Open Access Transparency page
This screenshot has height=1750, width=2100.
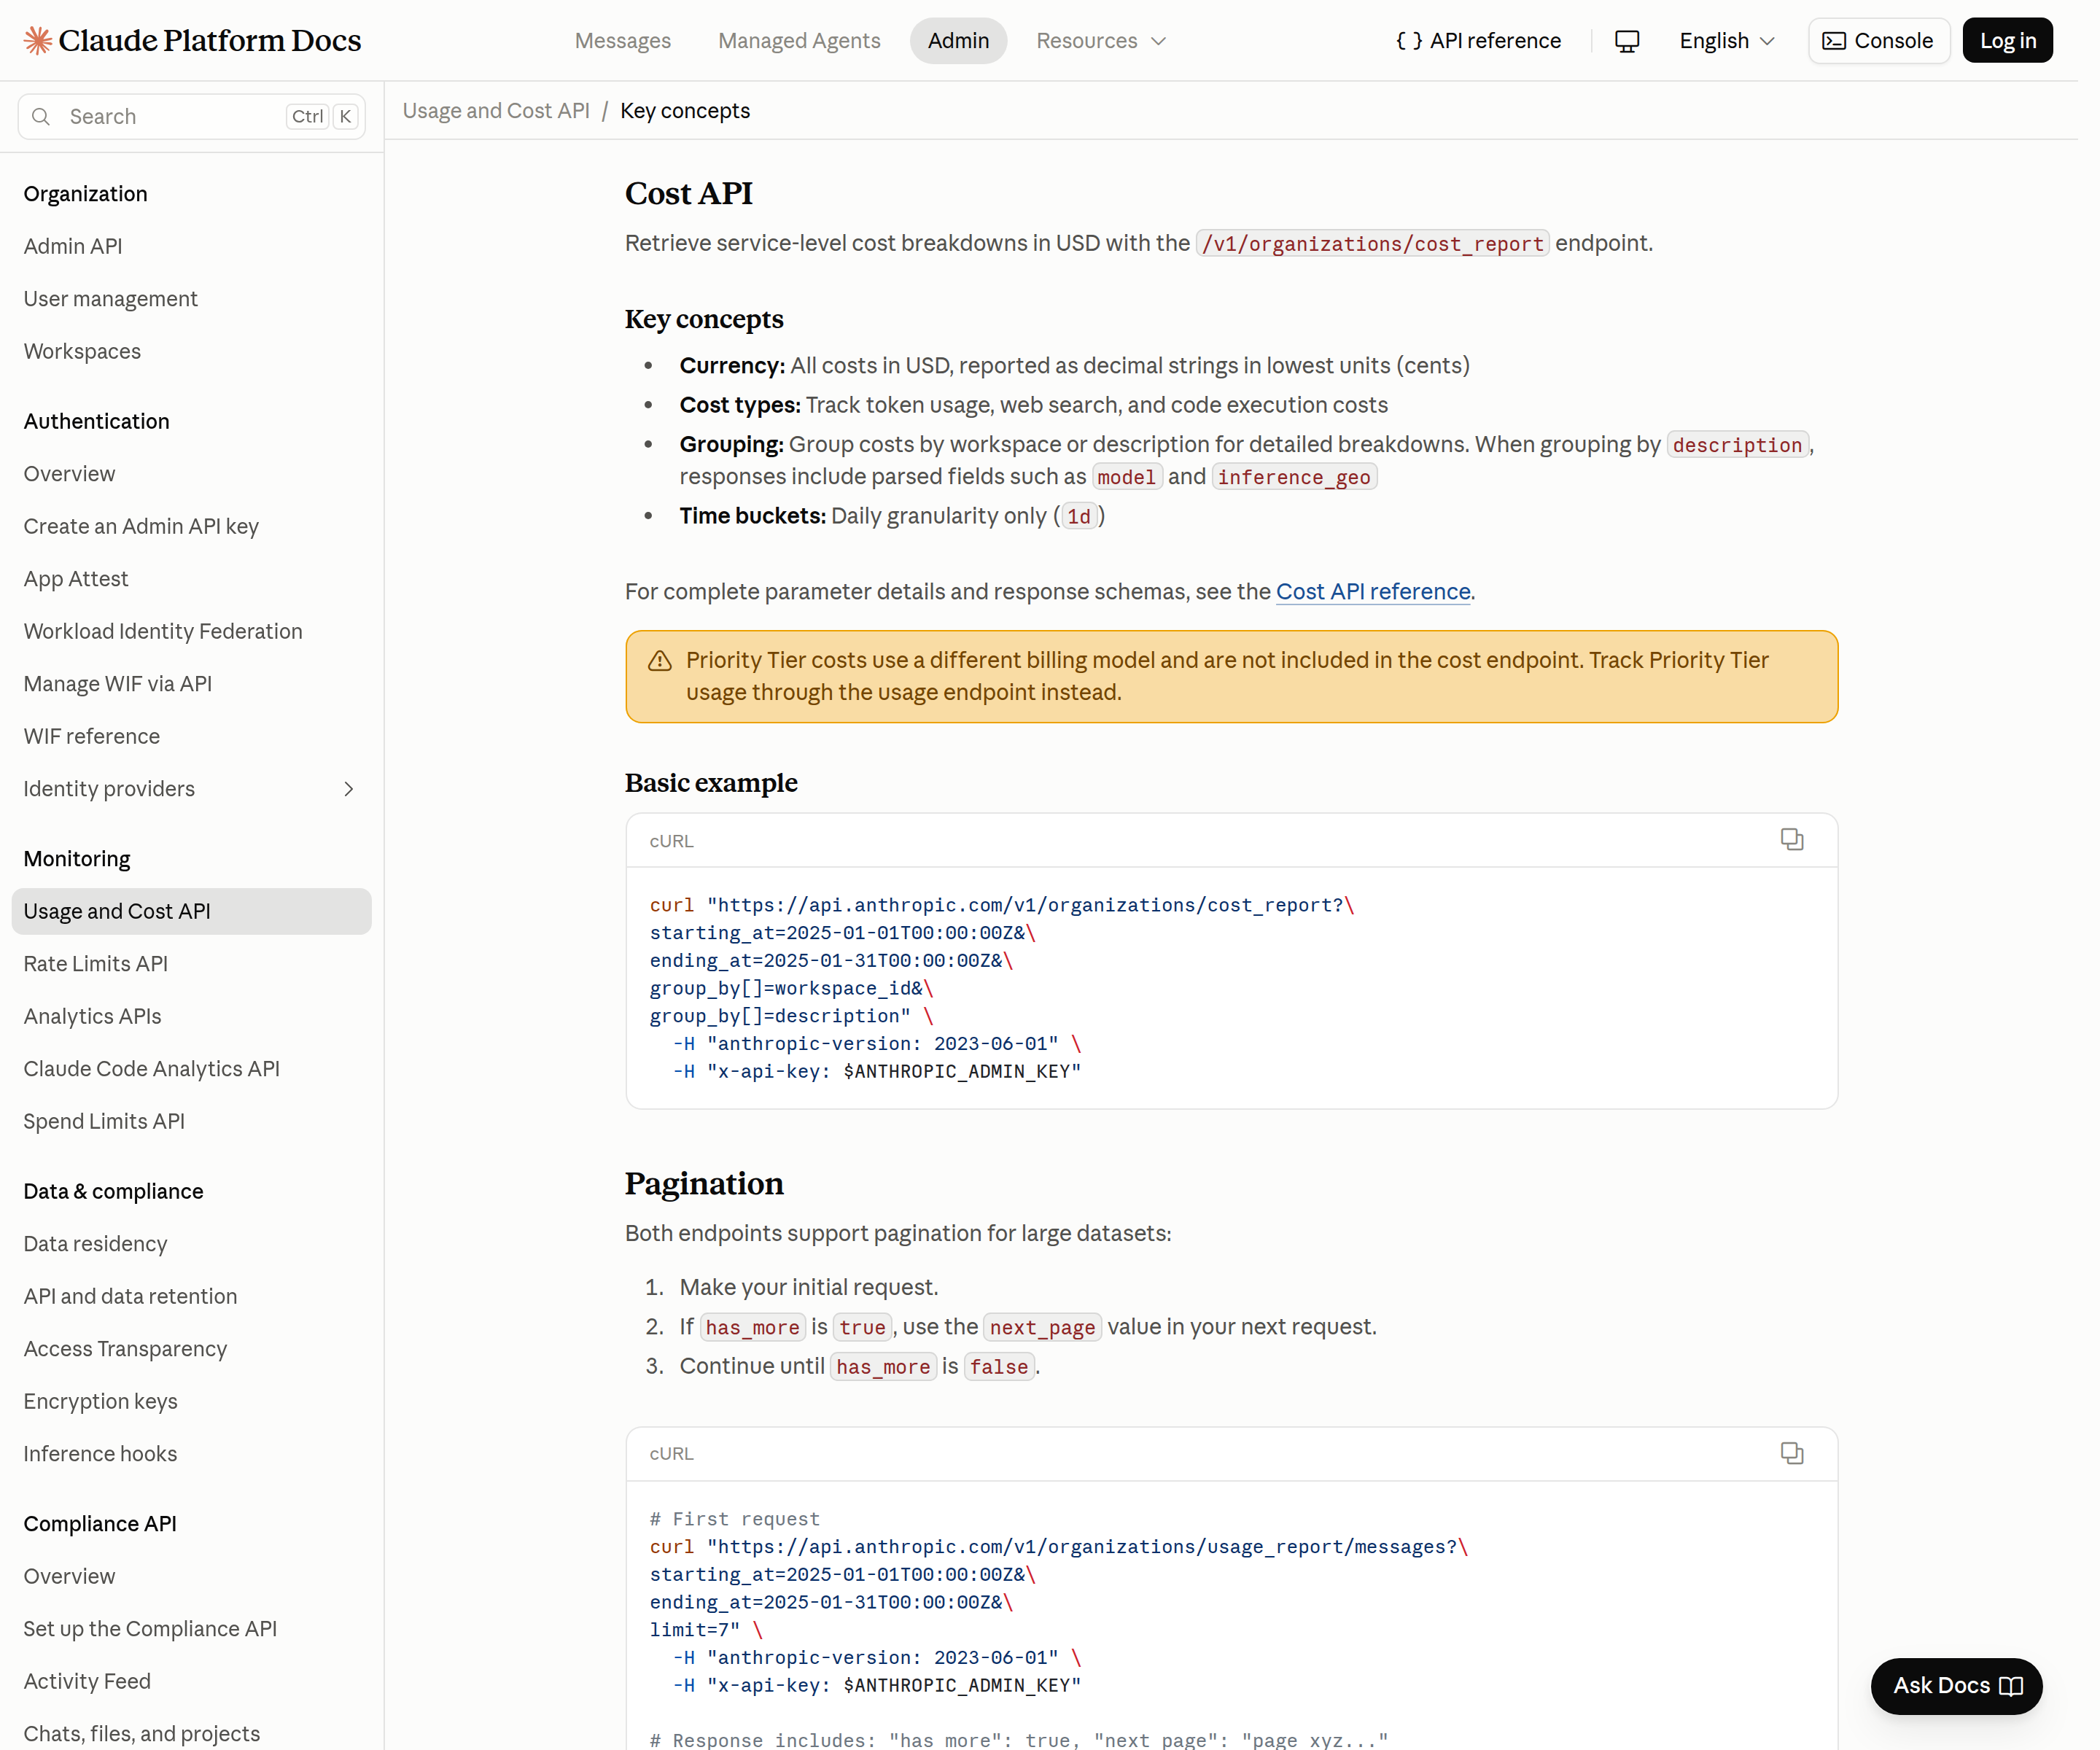[x=127, y=1363]
